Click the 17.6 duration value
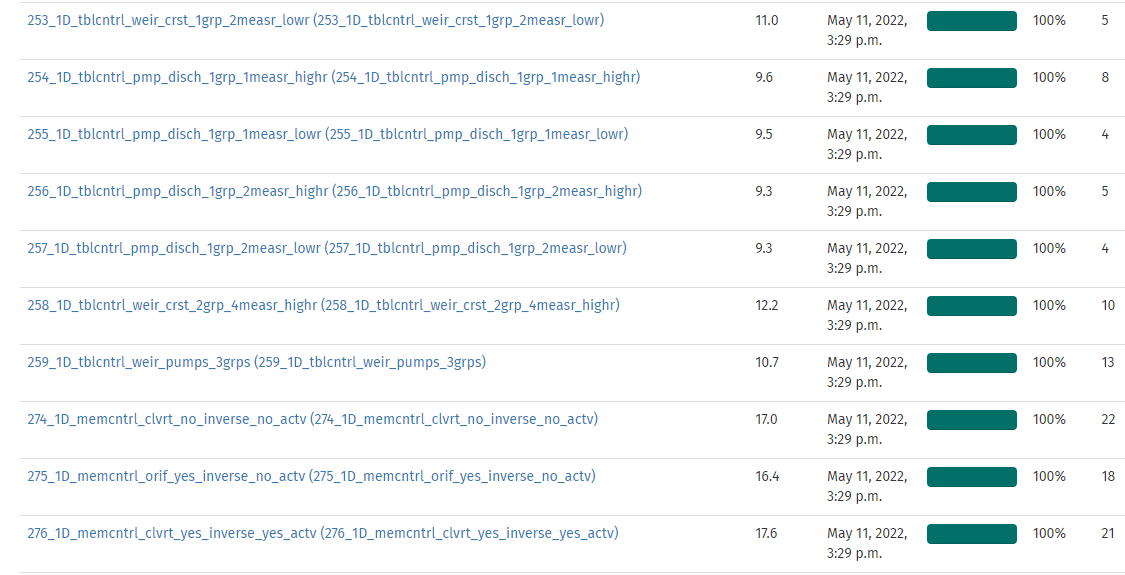 click(766, 533)
